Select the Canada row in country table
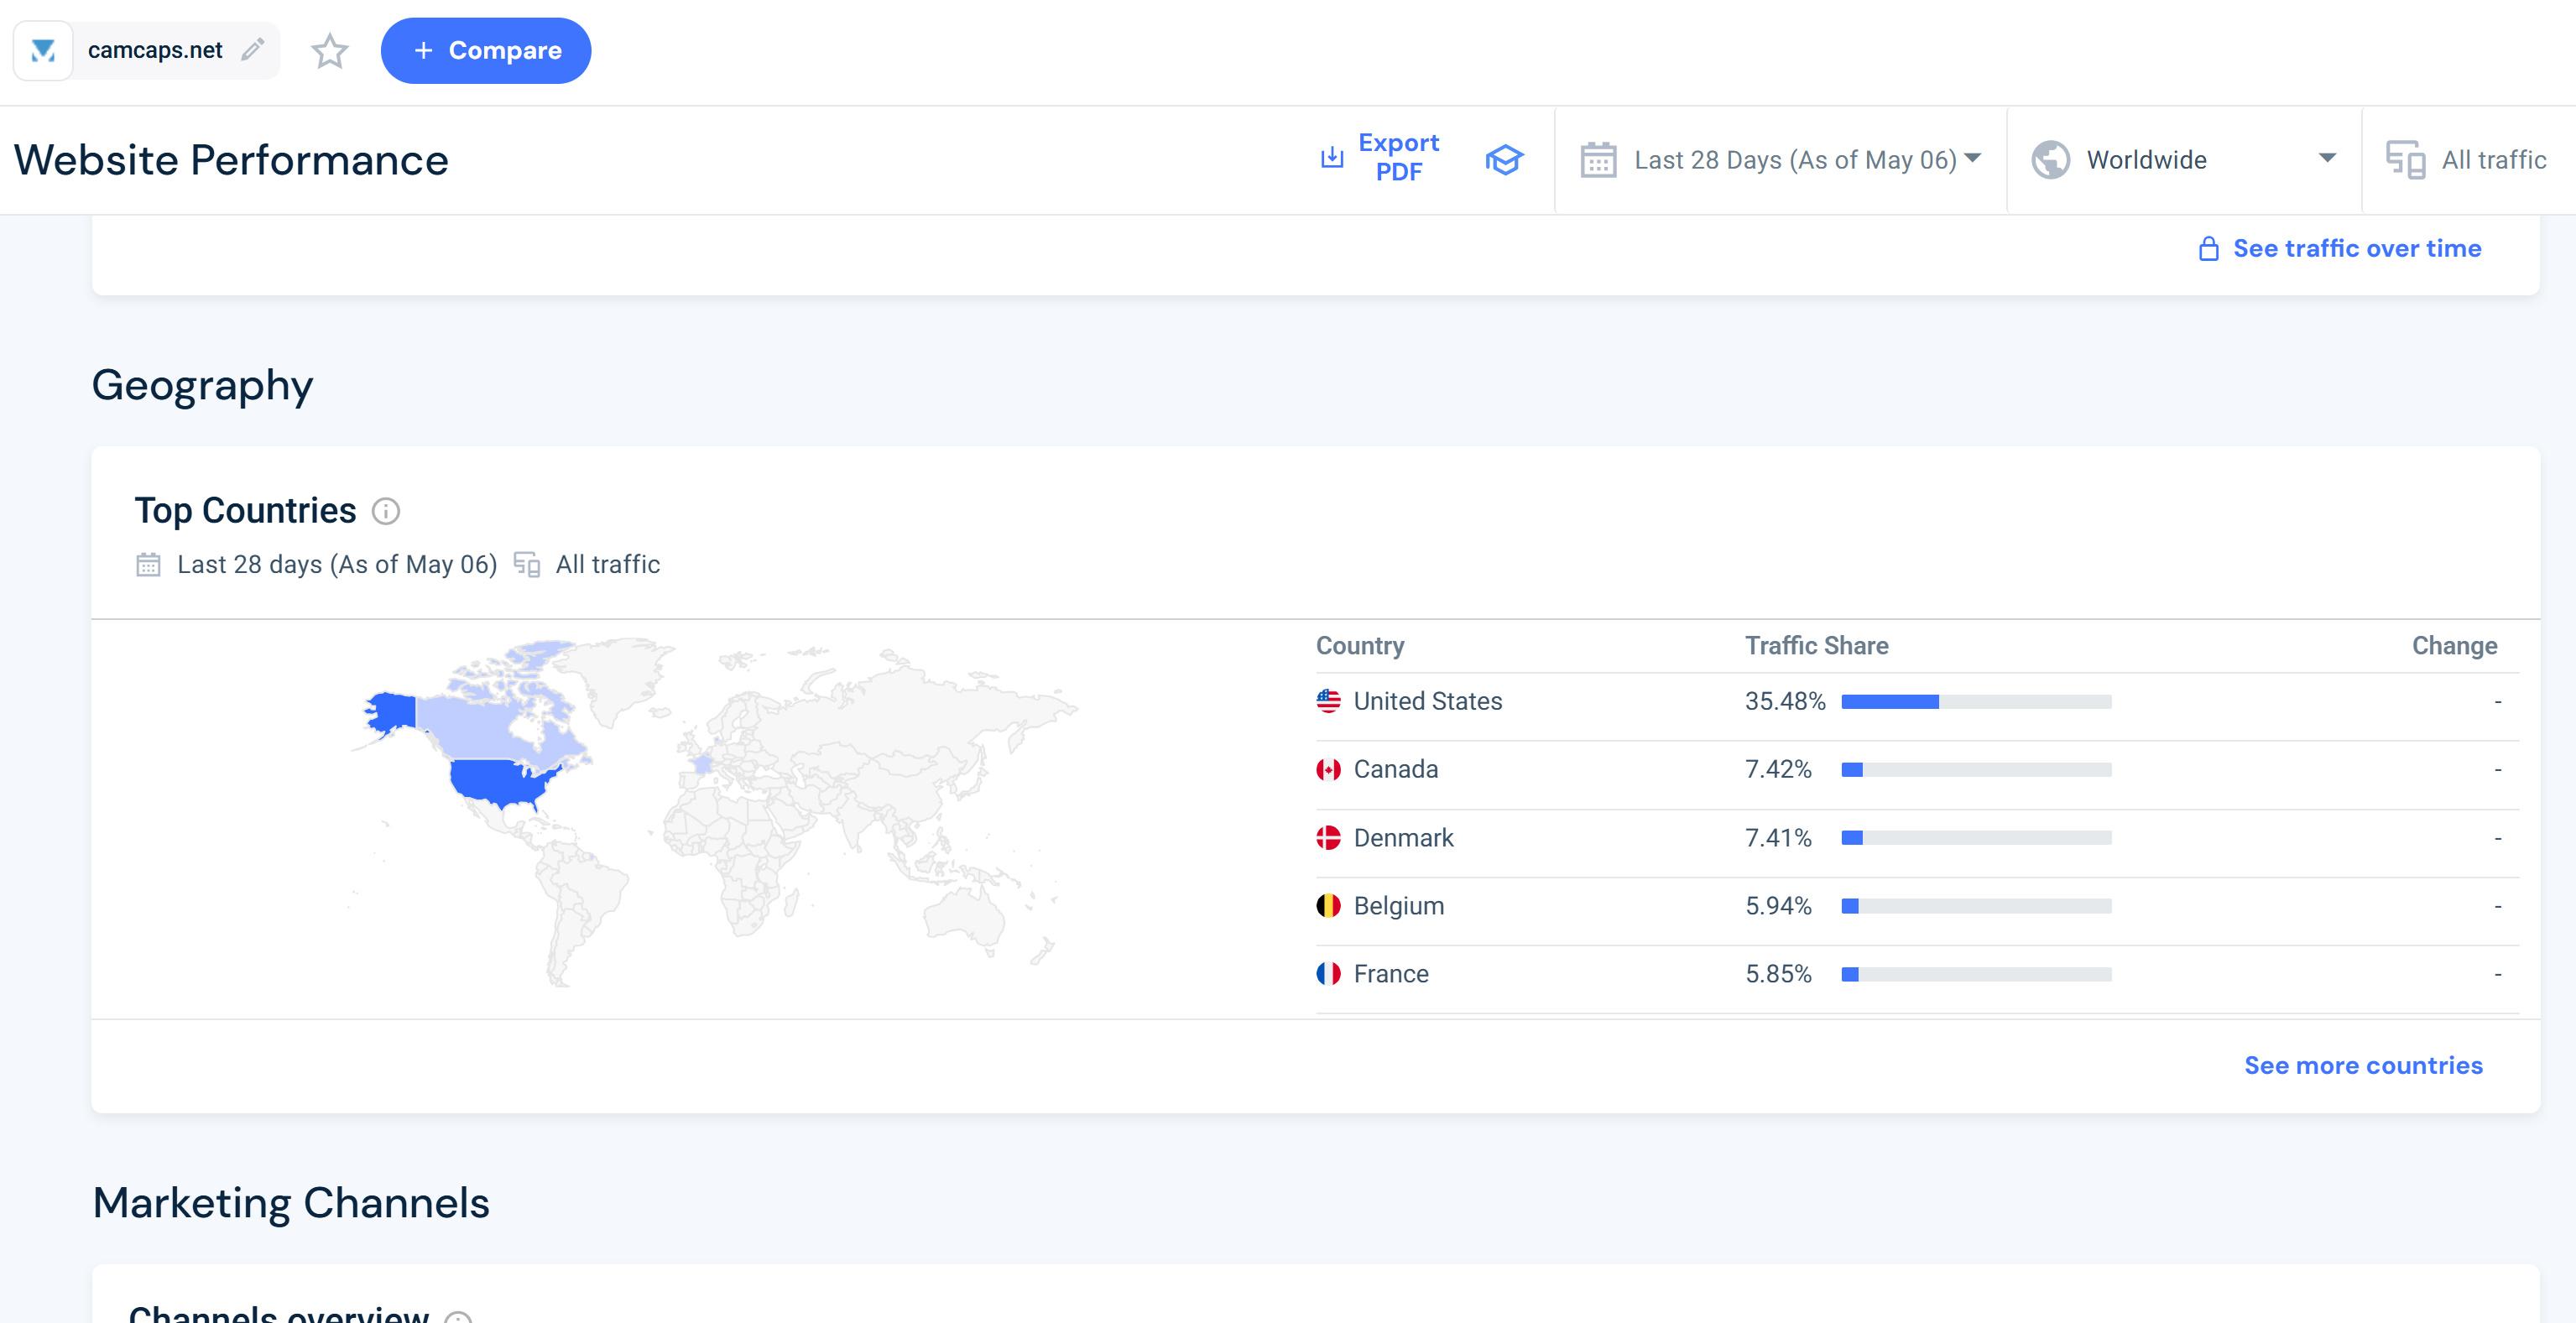The width and height of the screenshot is (2576, 1323). (1395, 769)
